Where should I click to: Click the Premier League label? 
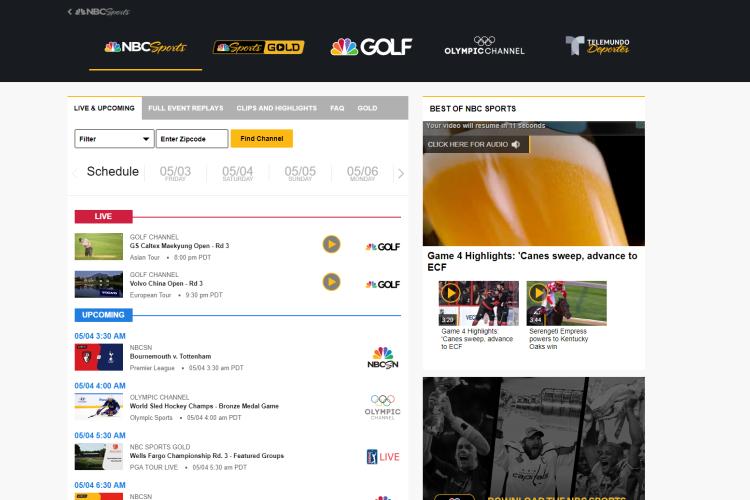152,368
